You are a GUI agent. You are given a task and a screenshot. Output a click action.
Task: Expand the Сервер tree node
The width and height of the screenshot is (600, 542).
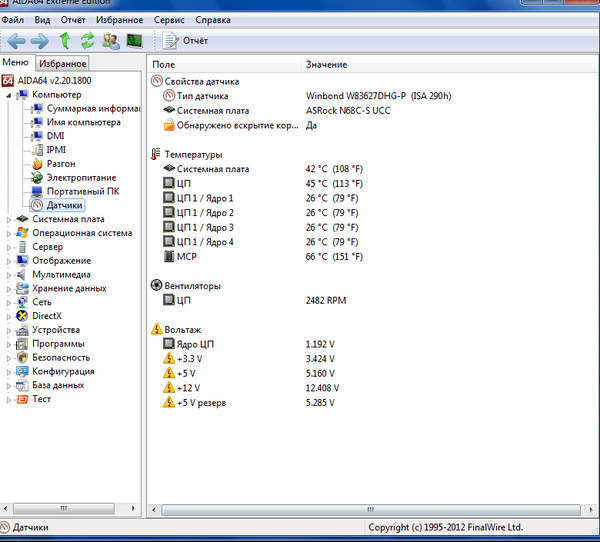[x=8, y=247]
